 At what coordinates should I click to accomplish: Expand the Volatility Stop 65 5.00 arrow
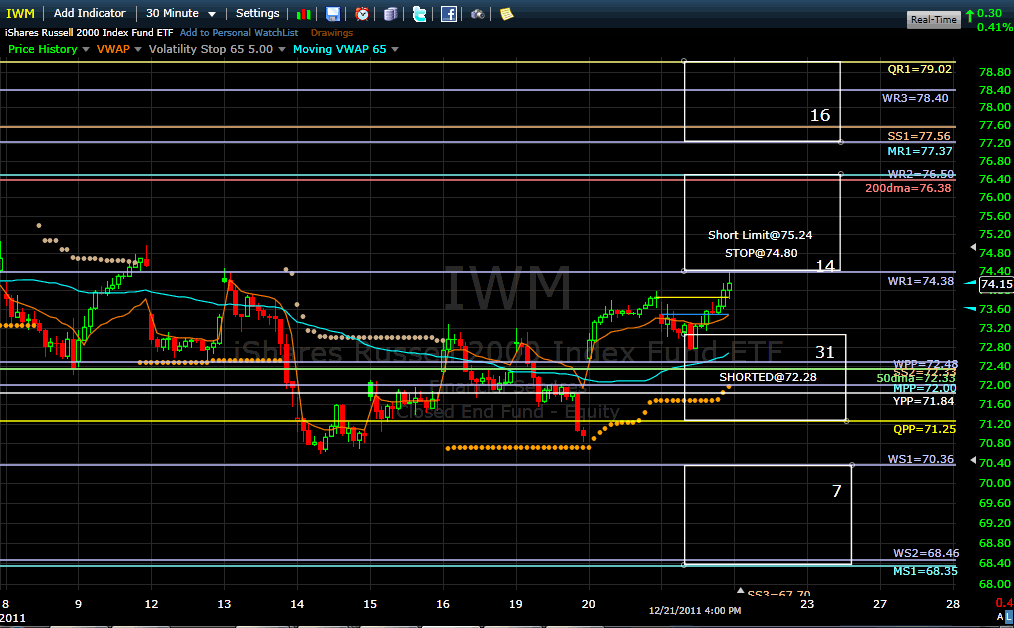click(x=281, y=49)
